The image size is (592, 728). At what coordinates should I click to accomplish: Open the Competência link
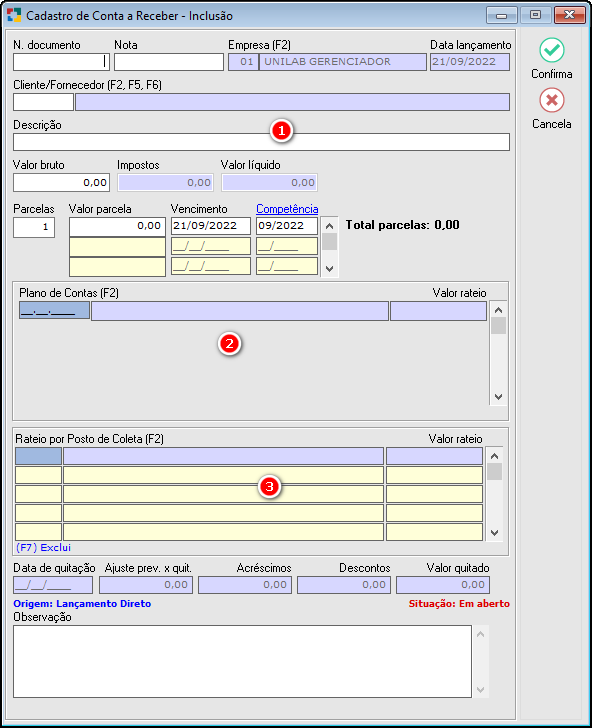[x=287, y=209]
